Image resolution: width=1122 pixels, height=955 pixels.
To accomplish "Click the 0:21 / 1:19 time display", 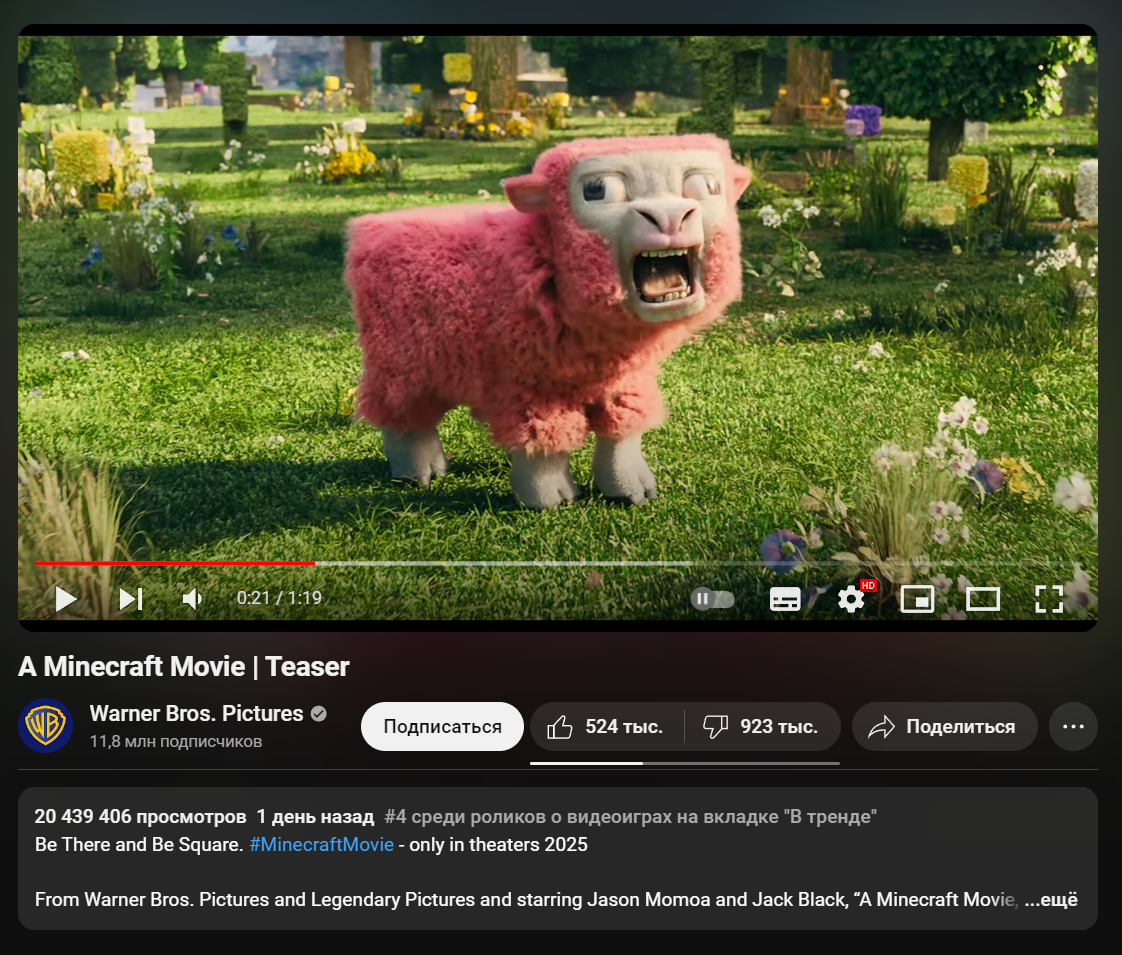I will point(279,598).
